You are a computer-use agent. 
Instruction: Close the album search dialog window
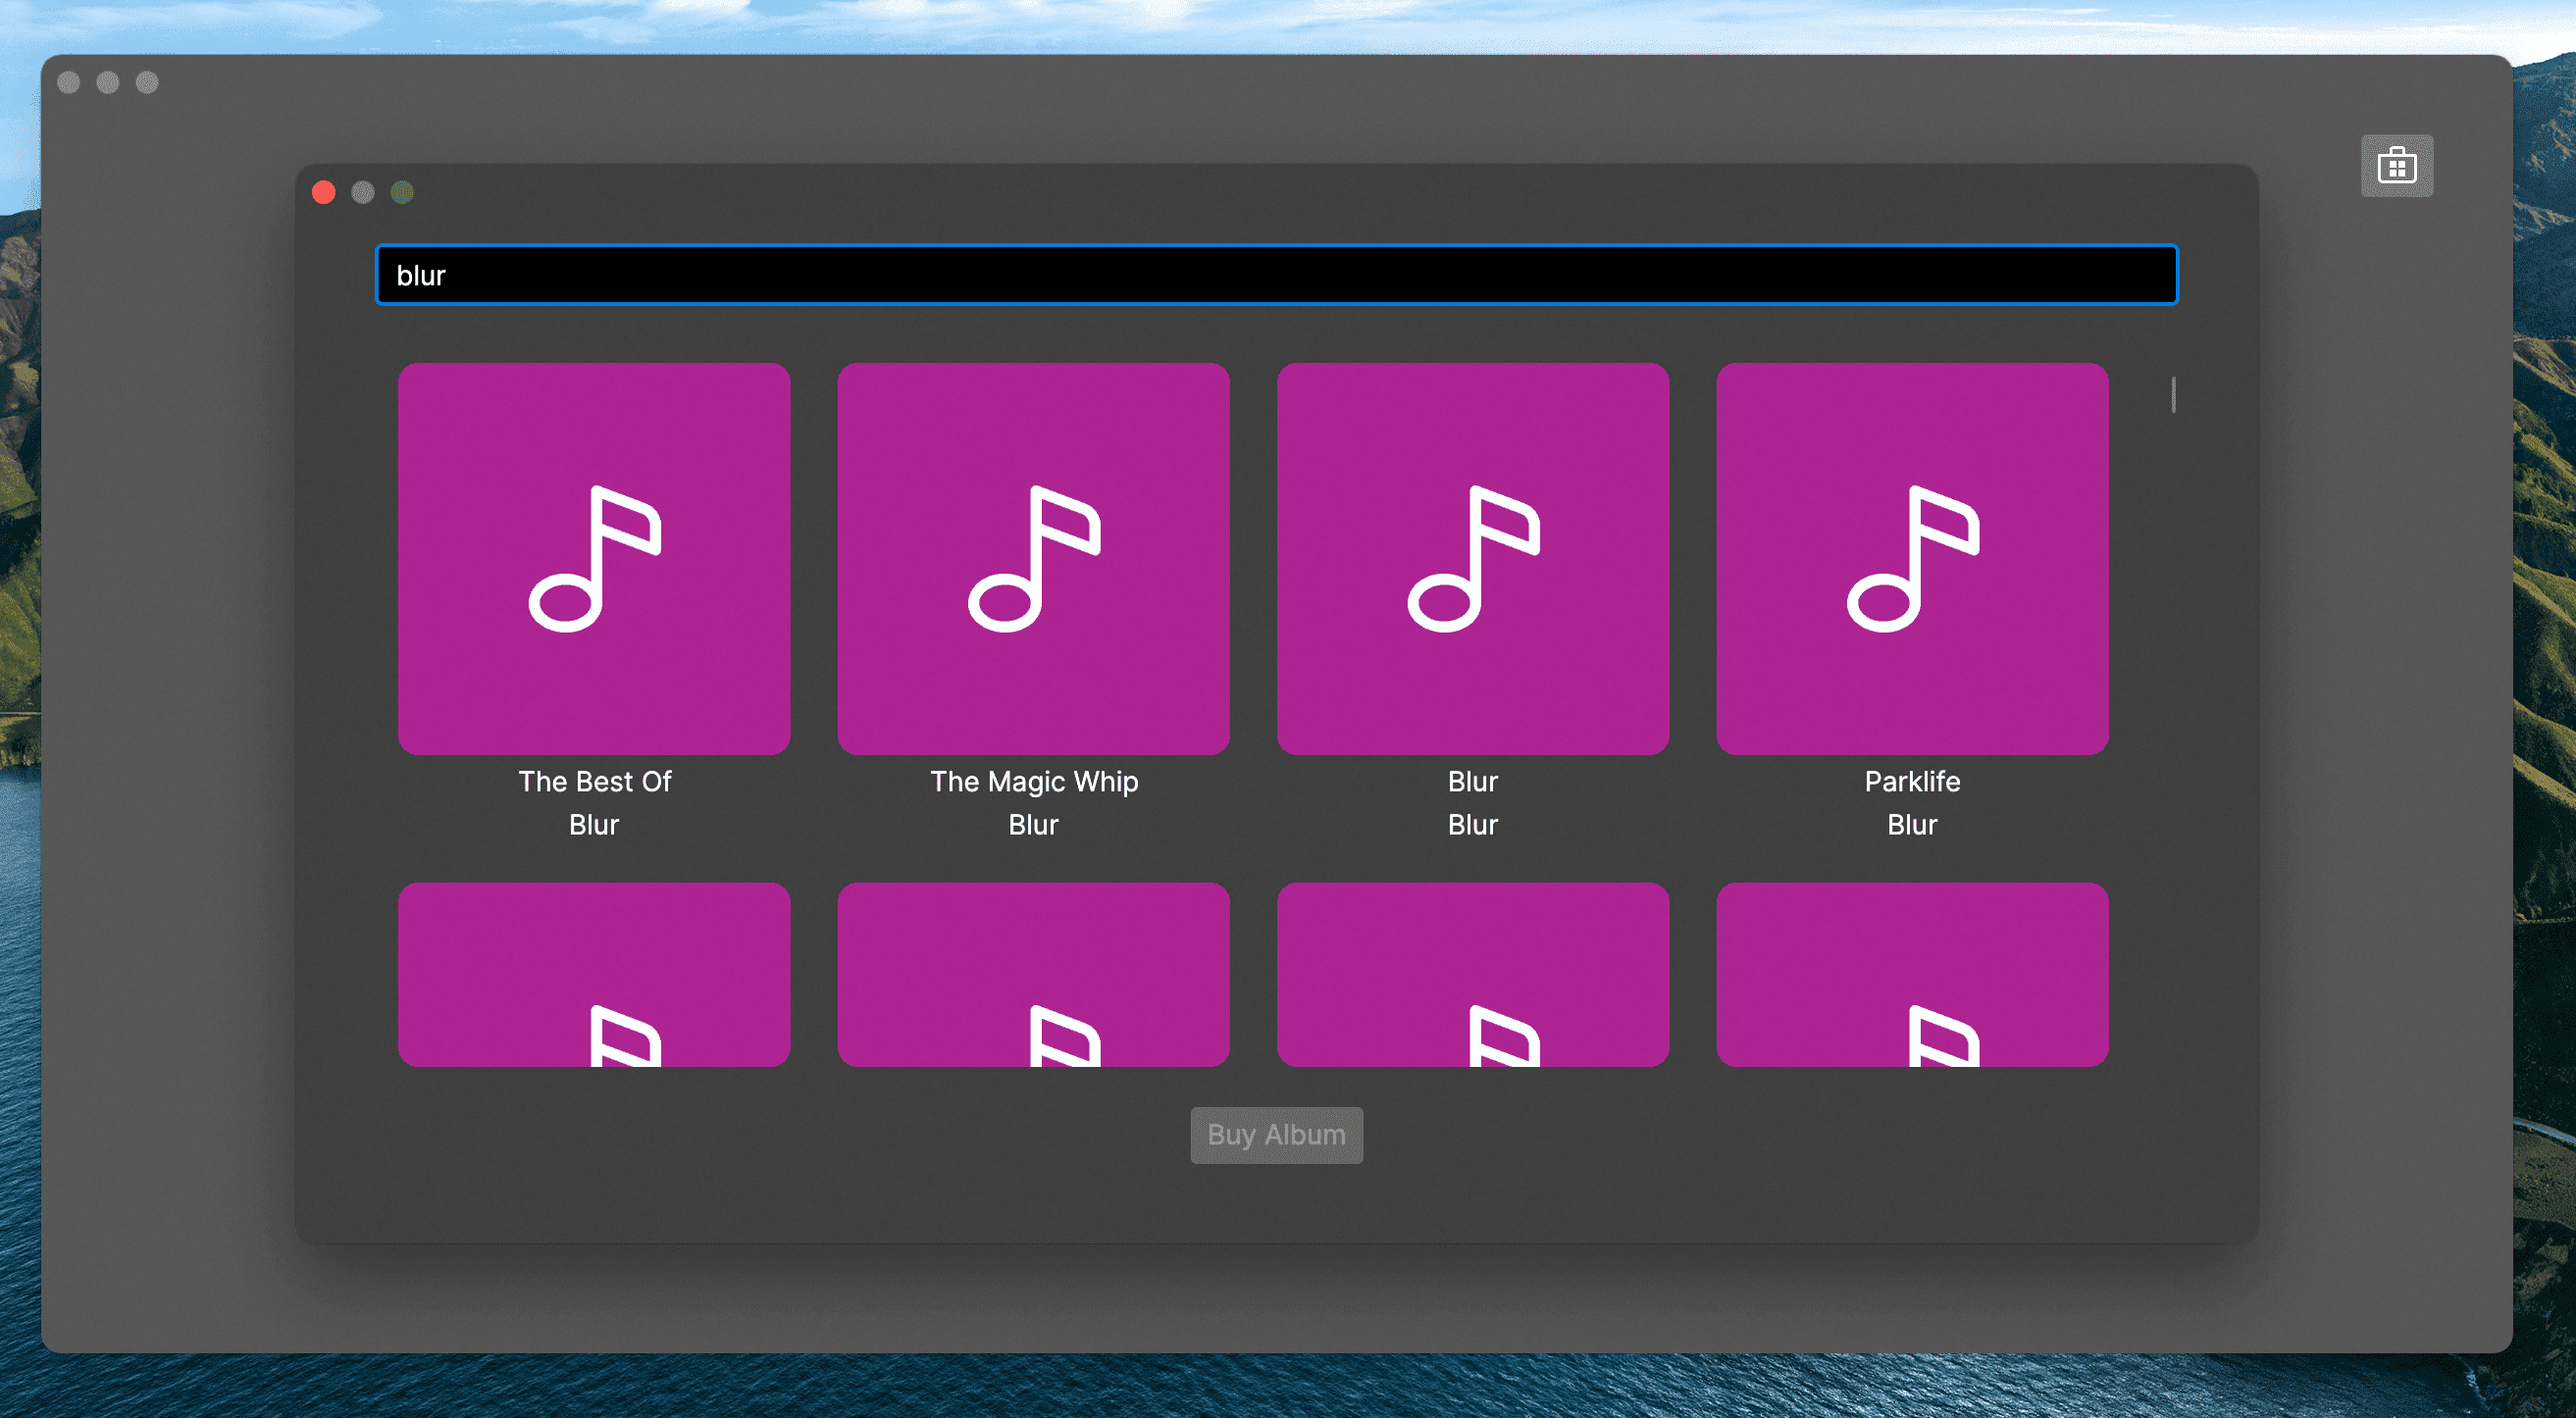point(323,192)
